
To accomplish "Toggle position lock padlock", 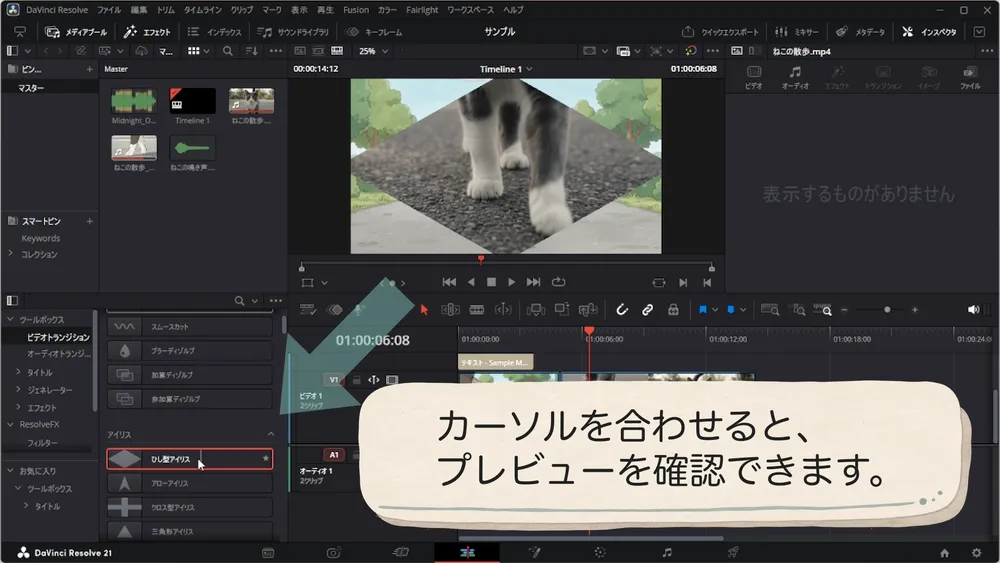I will click(673, 310).
